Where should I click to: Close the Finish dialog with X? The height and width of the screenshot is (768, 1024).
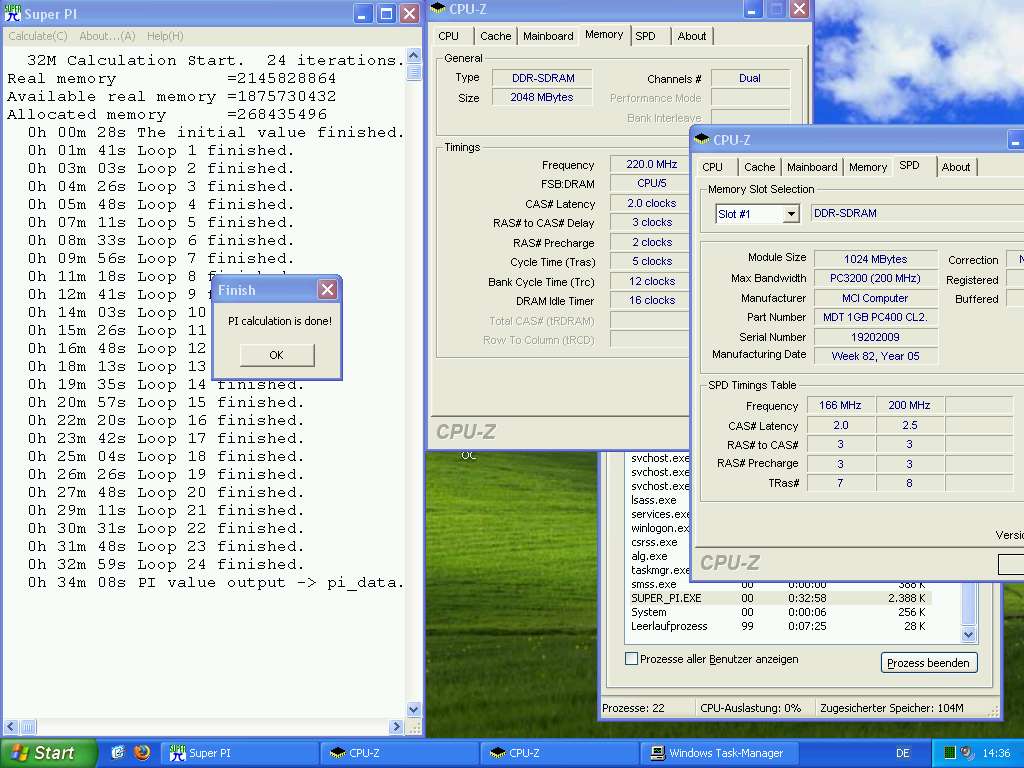[327, 290]
